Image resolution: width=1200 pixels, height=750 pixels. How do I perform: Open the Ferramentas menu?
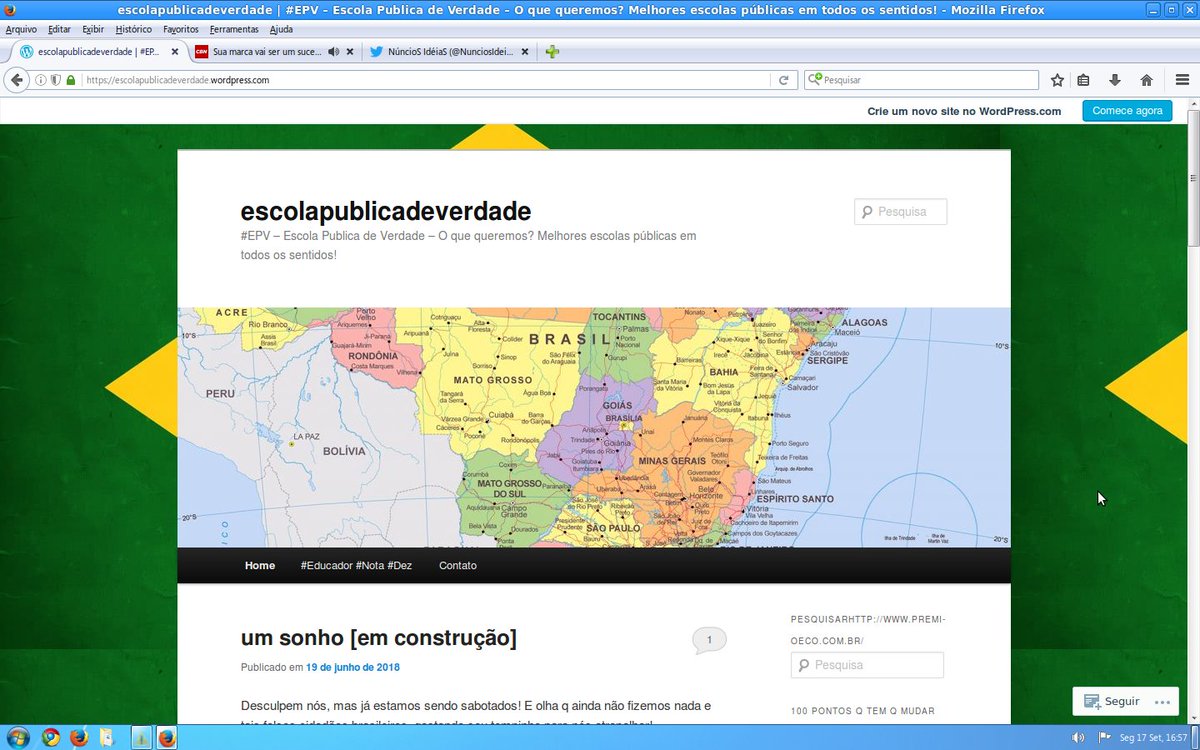pos(234,29)
